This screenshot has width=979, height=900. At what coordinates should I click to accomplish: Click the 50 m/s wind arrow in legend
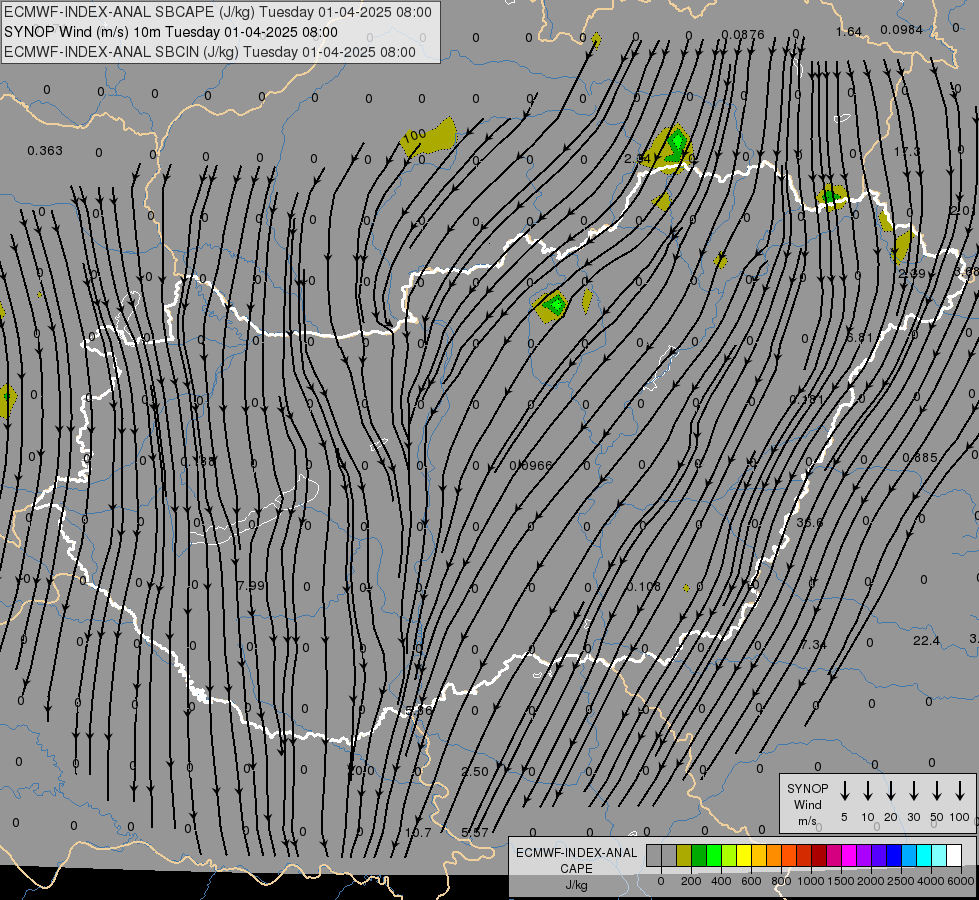point(937,791)
